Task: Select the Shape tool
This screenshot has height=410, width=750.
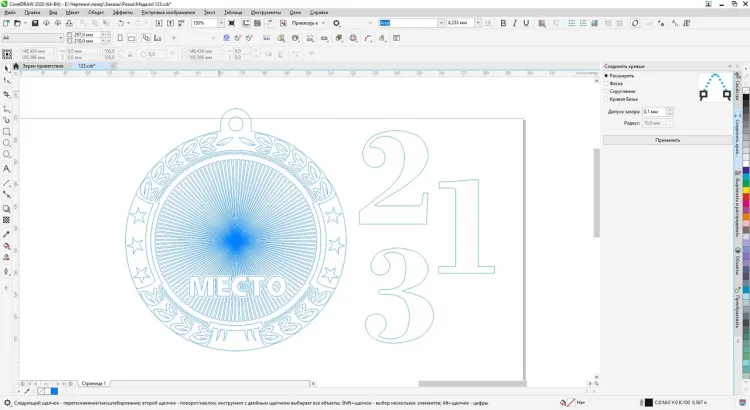Action: point(6,81)
